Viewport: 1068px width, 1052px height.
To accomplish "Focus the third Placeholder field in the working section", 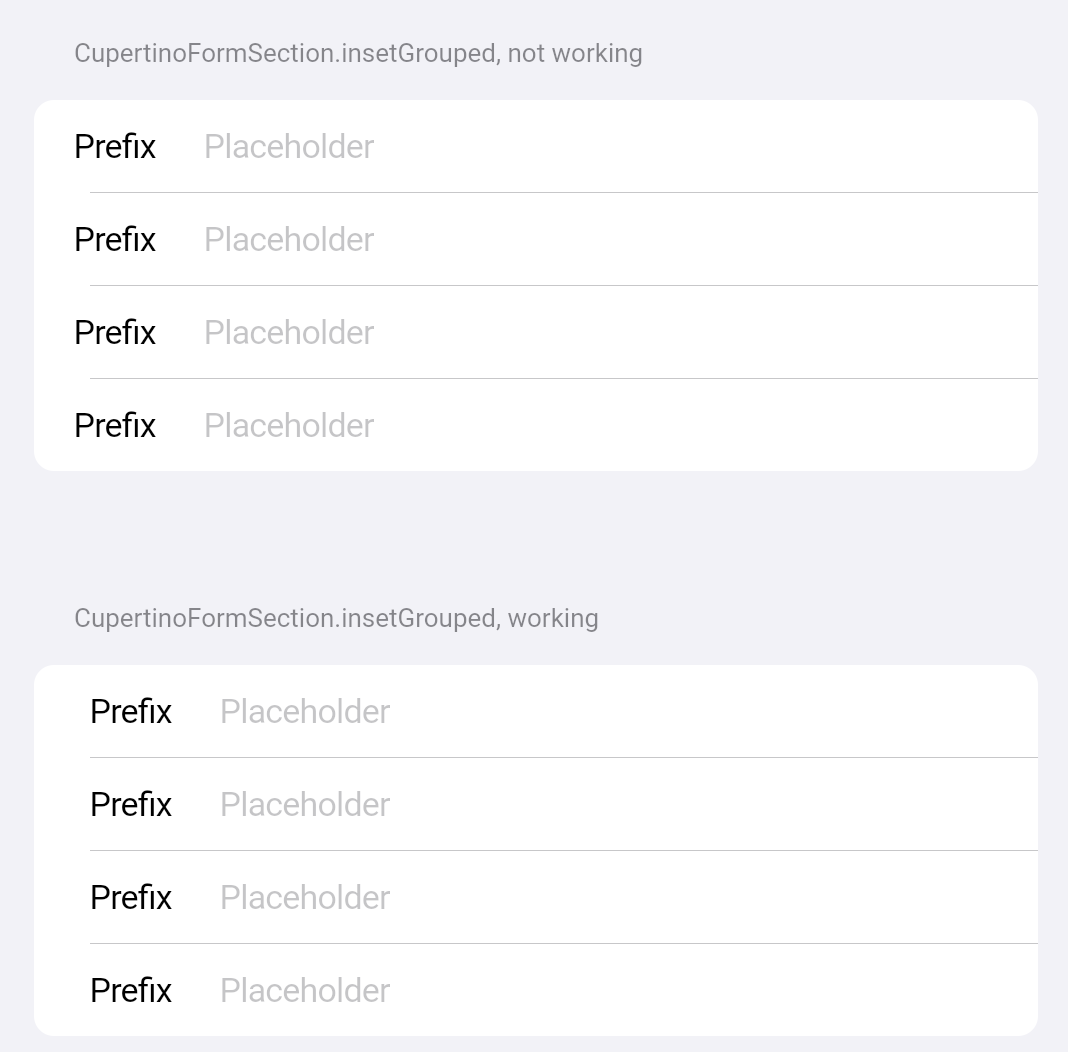I will (304, 897).
